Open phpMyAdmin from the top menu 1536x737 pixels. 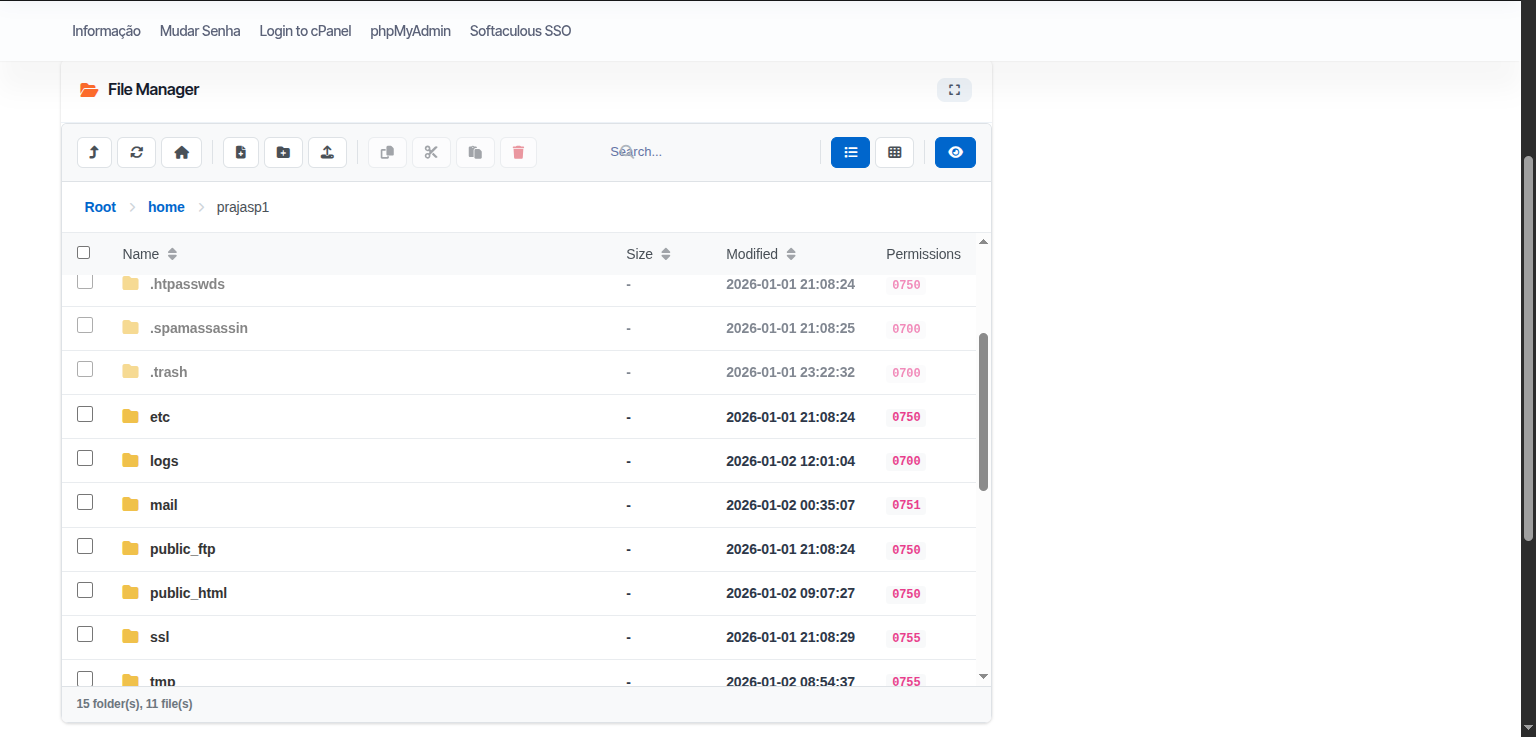410,30
